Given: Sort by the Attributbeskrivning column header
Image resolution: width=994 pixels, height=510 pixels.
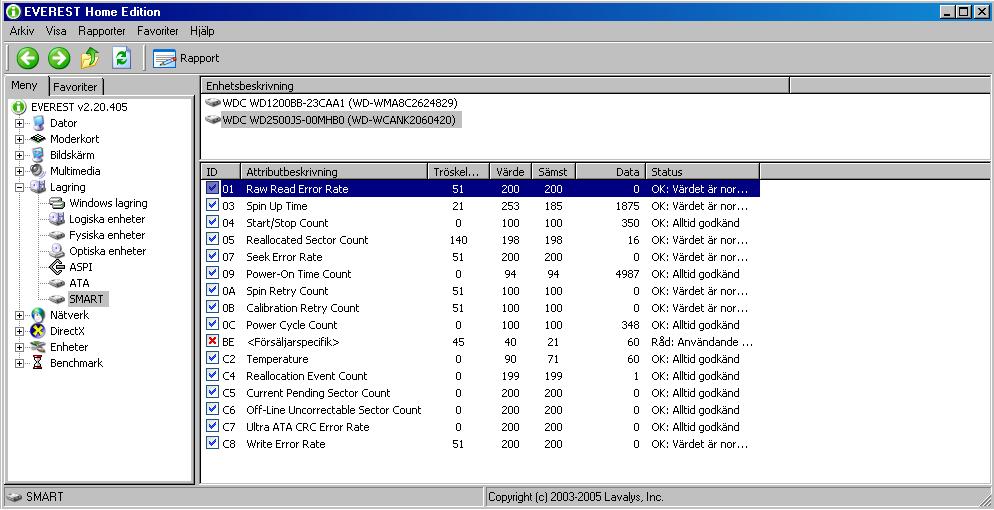Looking at the screenshot, I should click(334, 172).
